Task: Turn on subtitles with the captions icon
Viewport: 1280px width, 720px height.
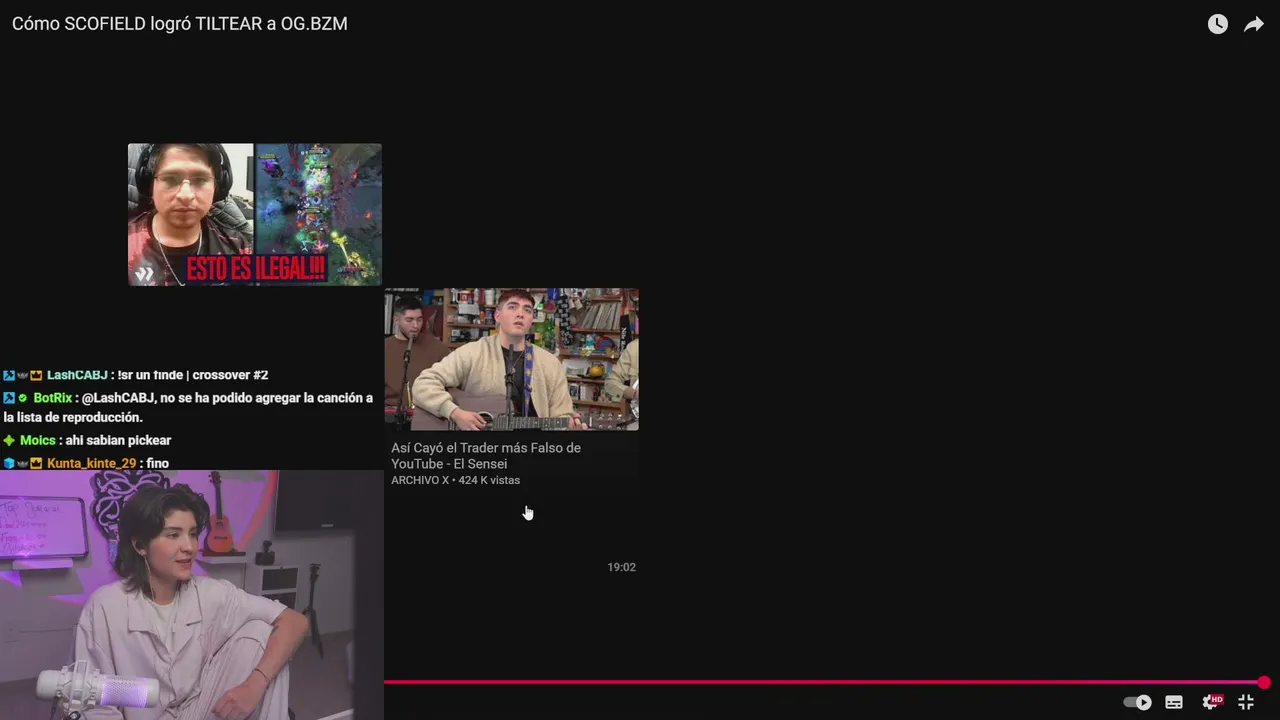Action: pos(1174,702)
